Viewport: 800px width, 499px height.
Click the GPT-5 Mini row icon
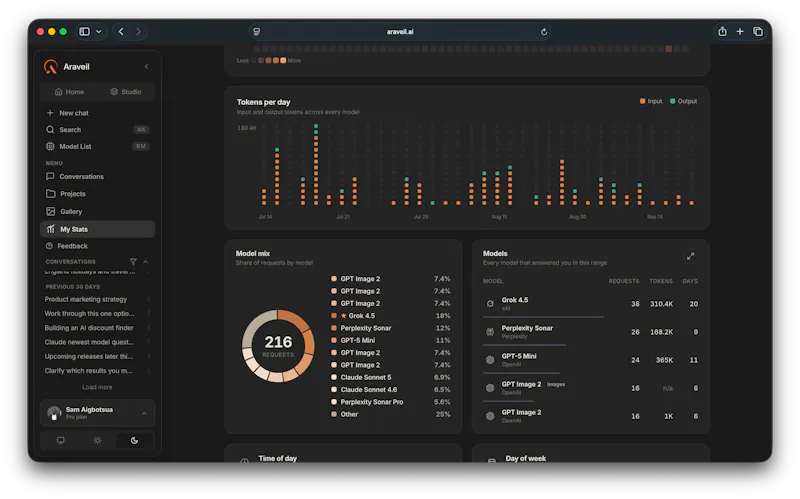pyautogui.click(x=490, y=360)
